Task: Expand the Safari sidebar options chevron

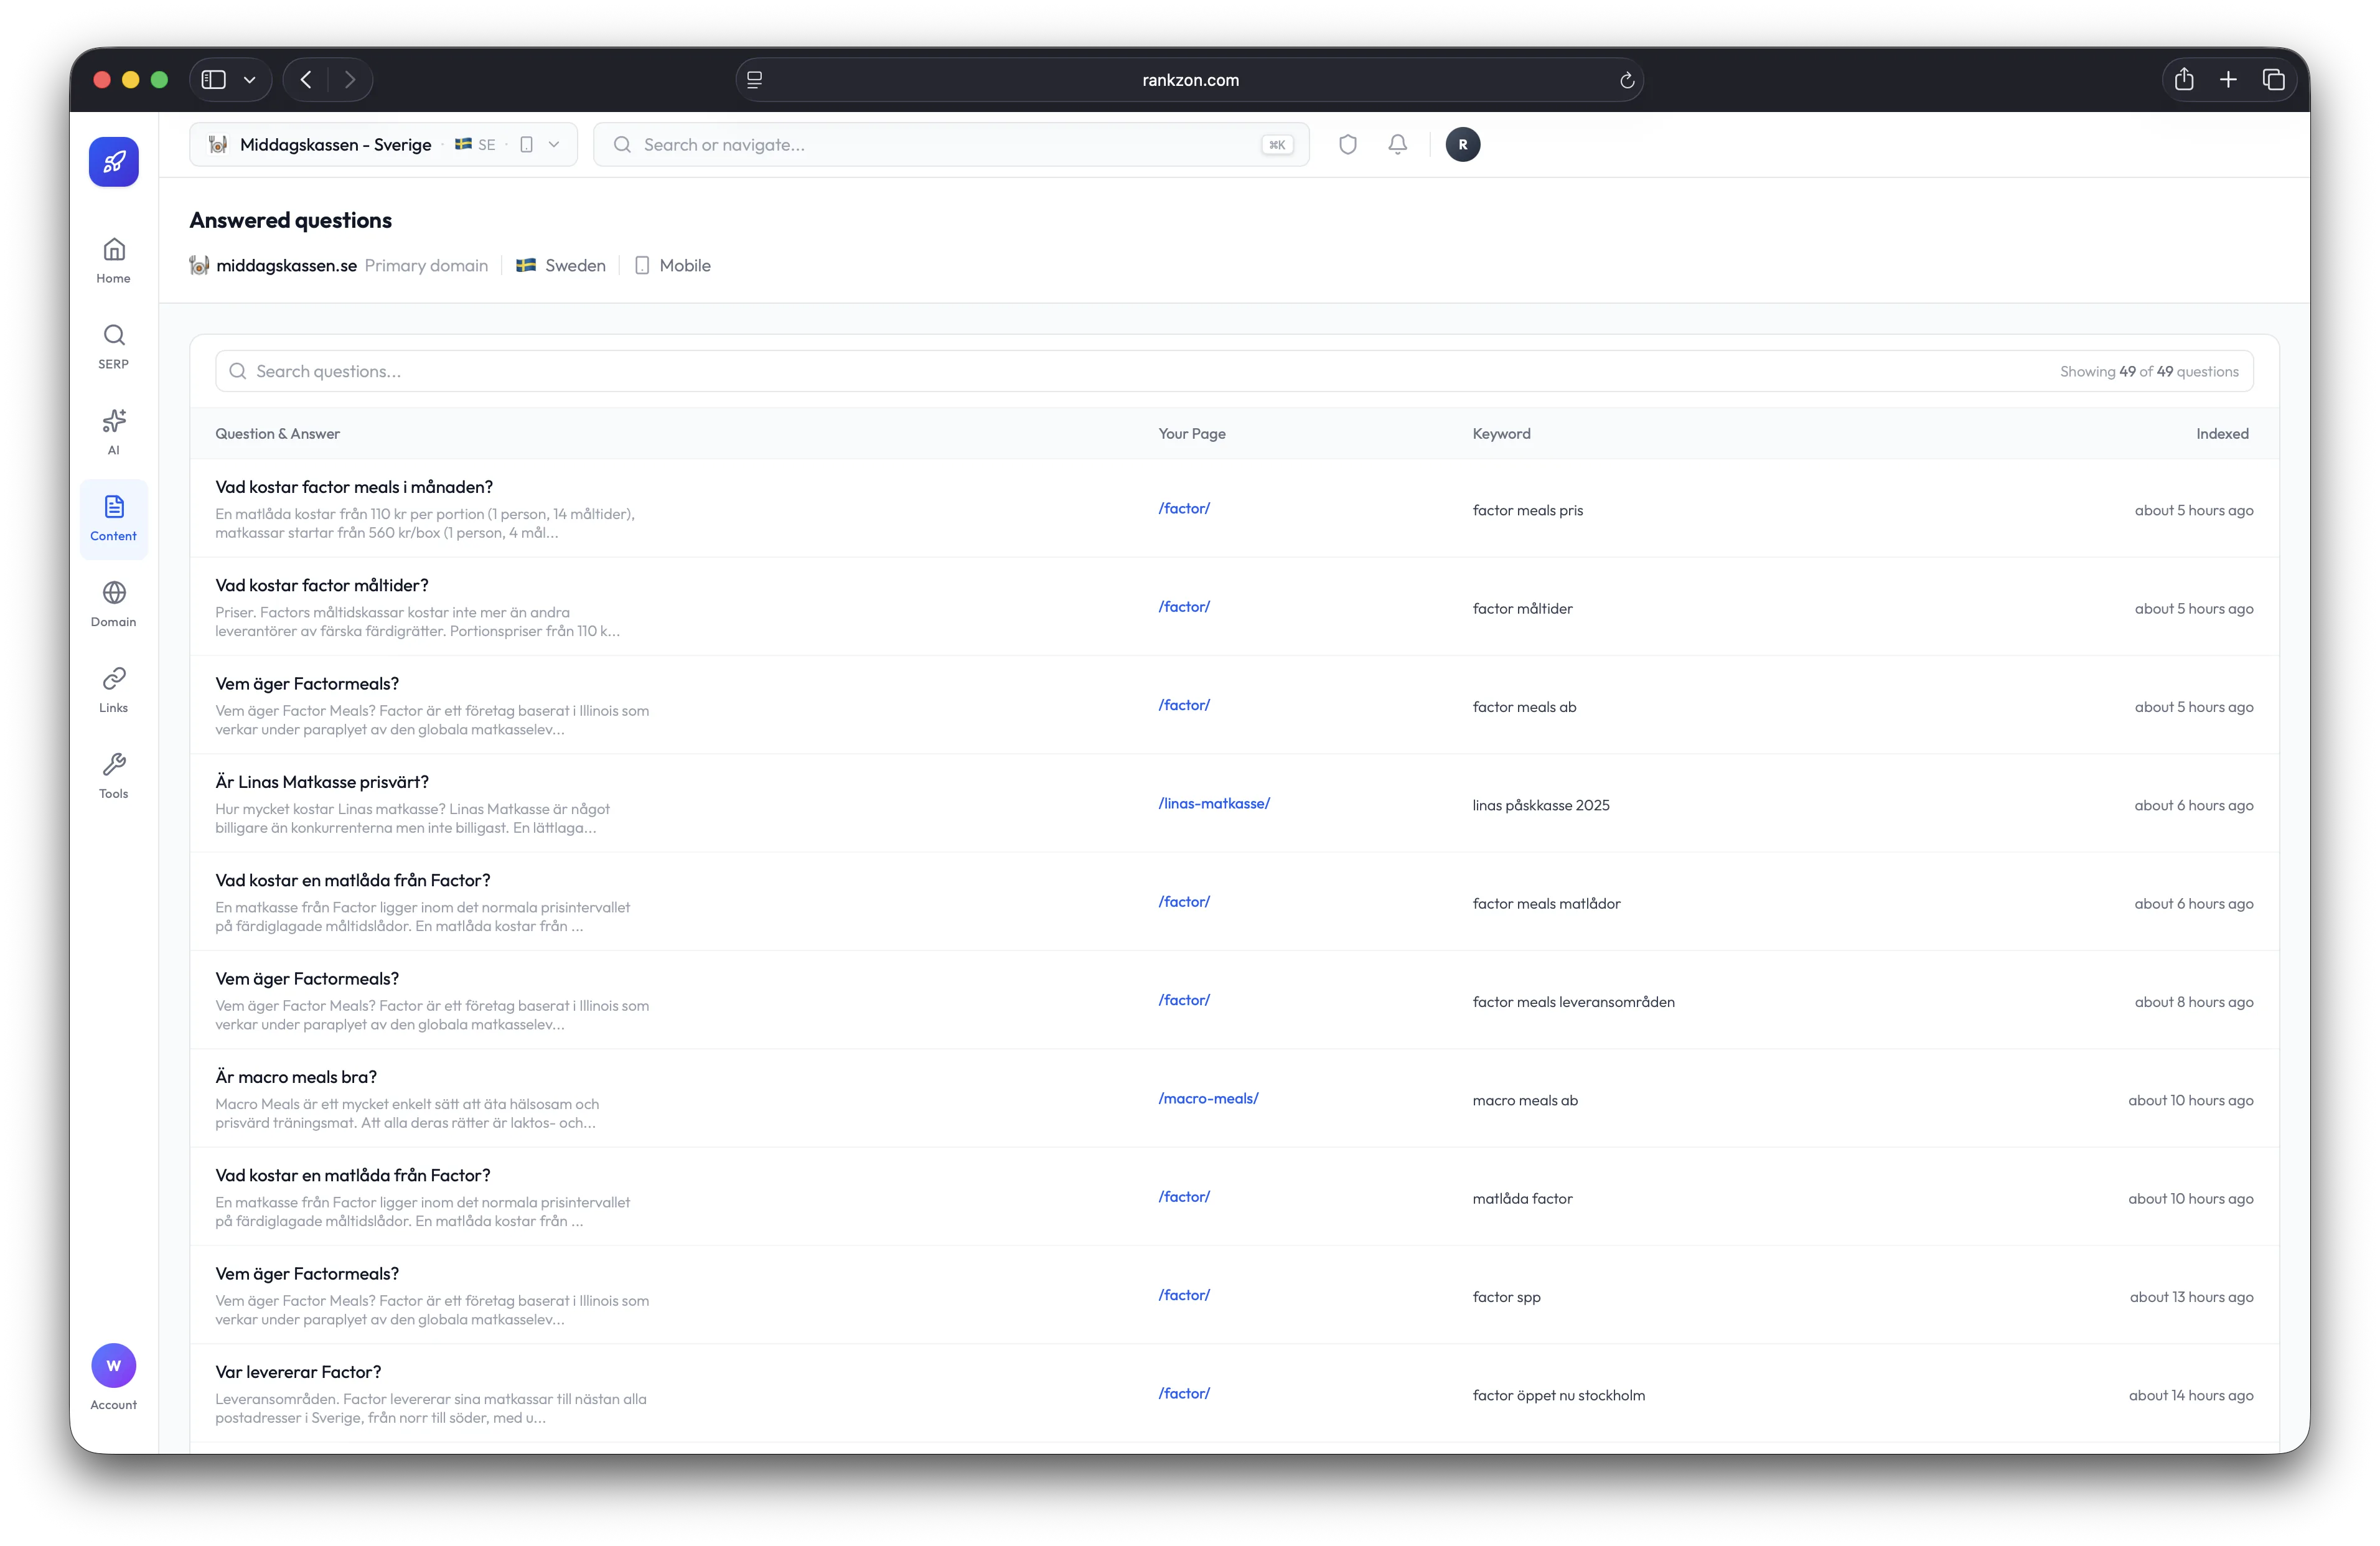Action: 250,80
